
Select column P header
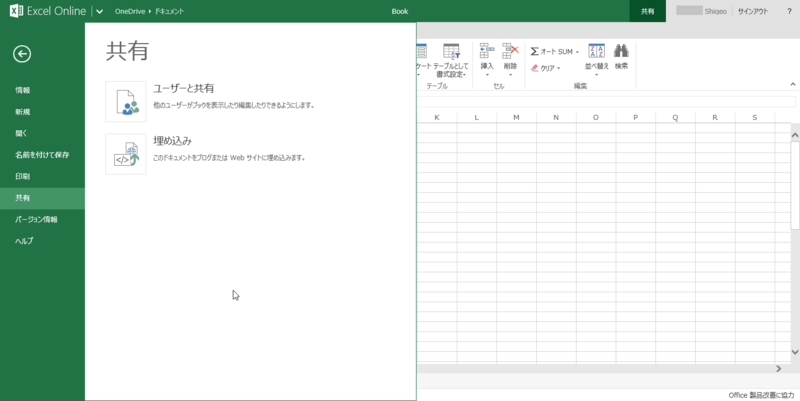[x=635, y=117]
